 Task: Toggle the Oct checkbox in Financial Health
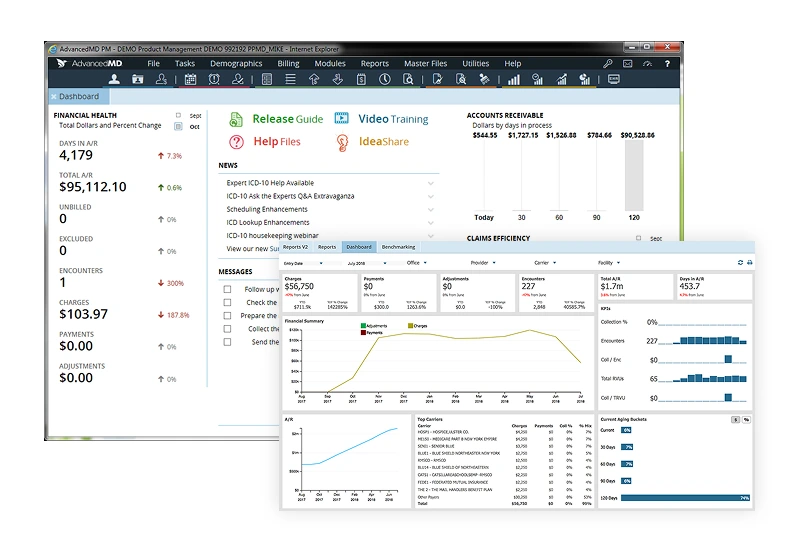[178, 127]
